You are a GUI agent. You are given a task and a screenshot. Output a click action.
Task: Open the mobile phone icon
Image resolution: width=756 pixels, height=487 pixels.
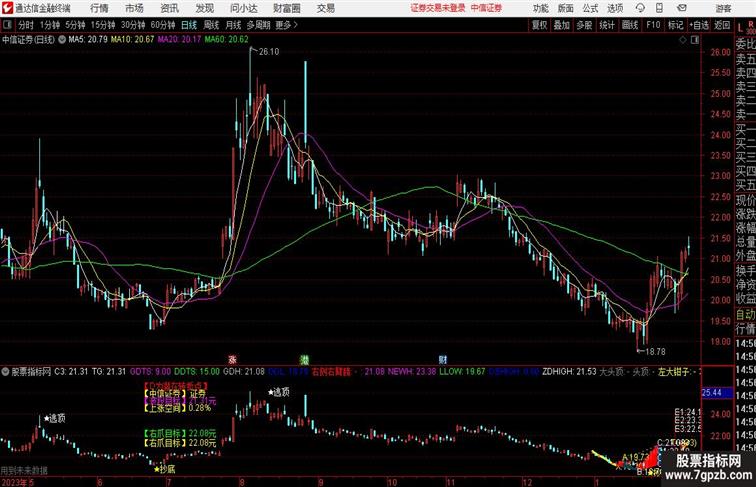click(x=660, y=8)
